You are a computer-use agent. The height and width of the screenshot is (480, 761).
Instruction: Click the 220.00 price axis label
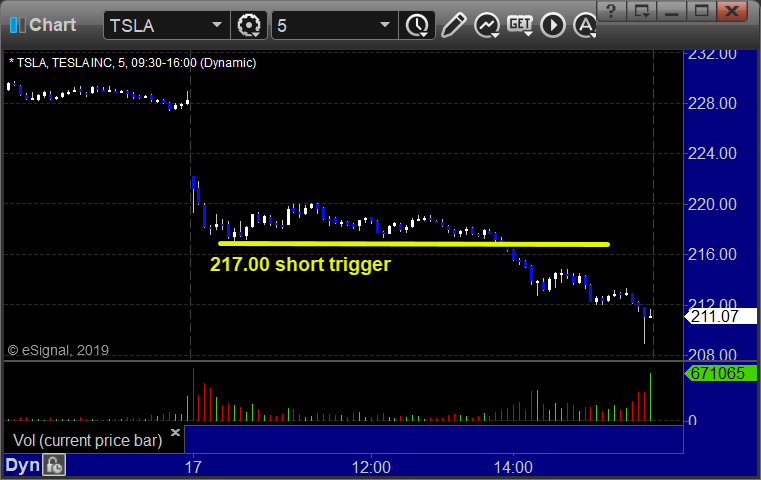[712, 204]
